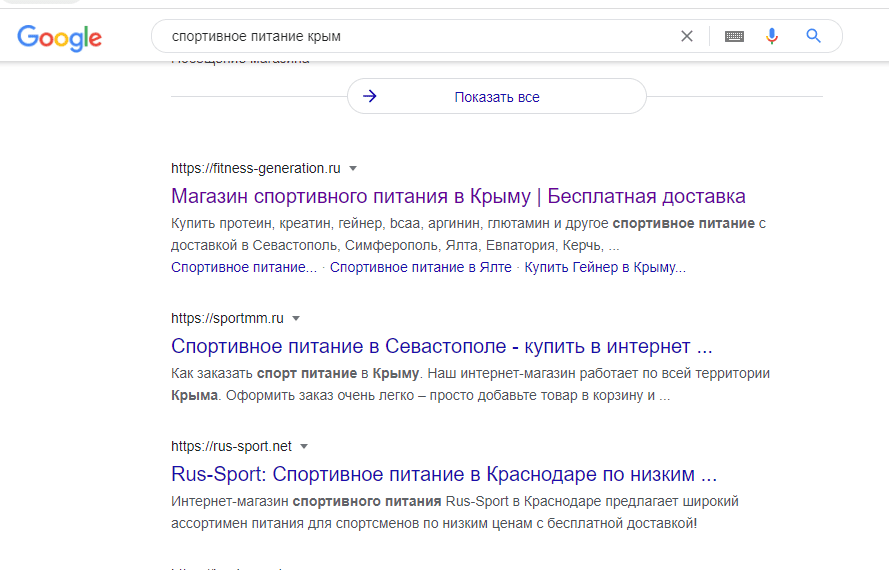Start voice search with microphone icon
The width and height of the screenshot is (889, 570).
click(x=772, y=36)
